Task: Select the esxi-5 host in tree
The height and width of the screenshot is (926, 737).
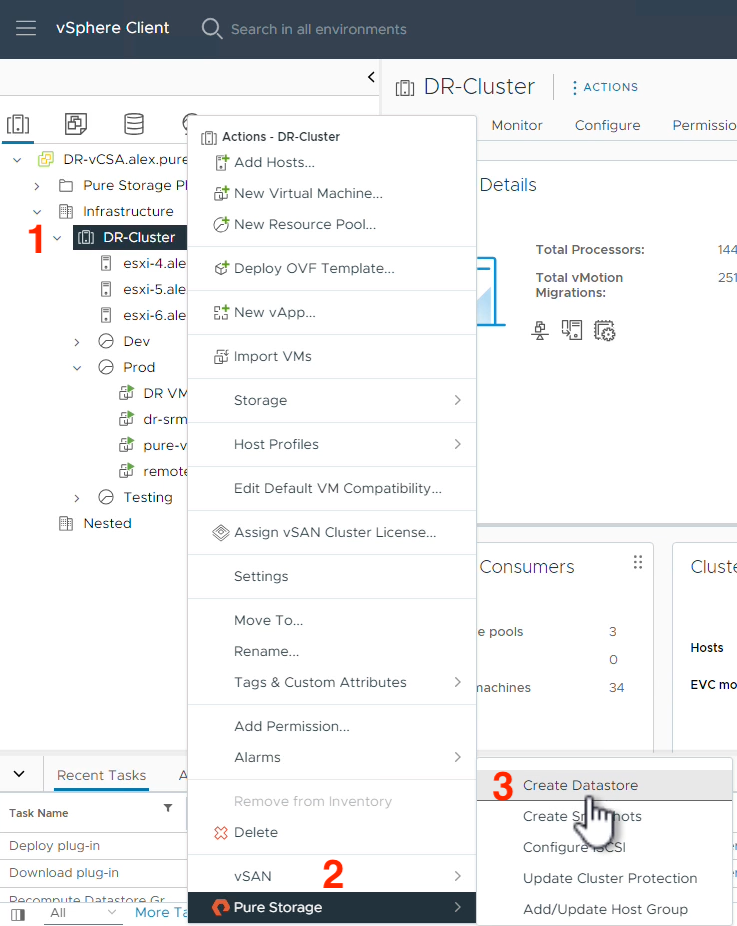Action: (154, 289)
